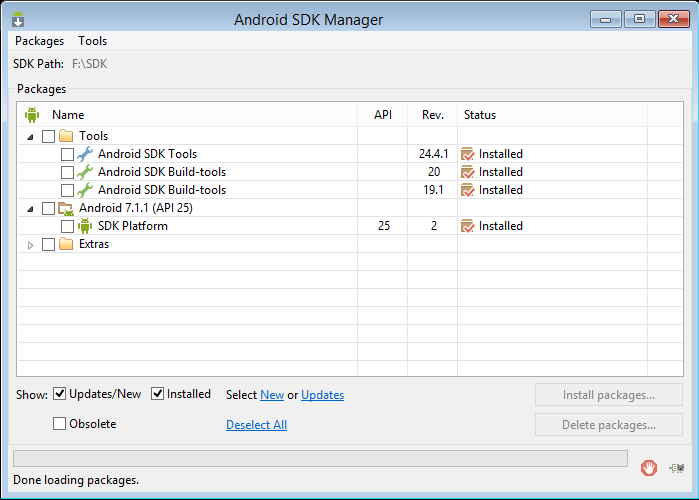Click green wrench icon of Build-tools rev 20
The width and height of the screenshot is (699, 500).
point(85,172)
